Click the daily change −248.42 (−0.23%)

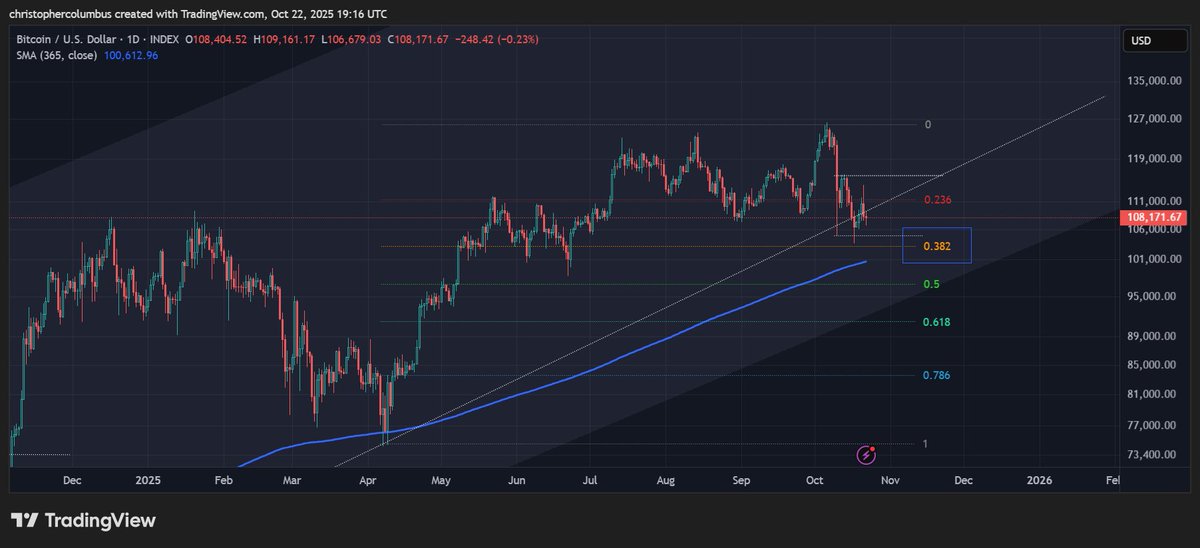coord(496,40)
